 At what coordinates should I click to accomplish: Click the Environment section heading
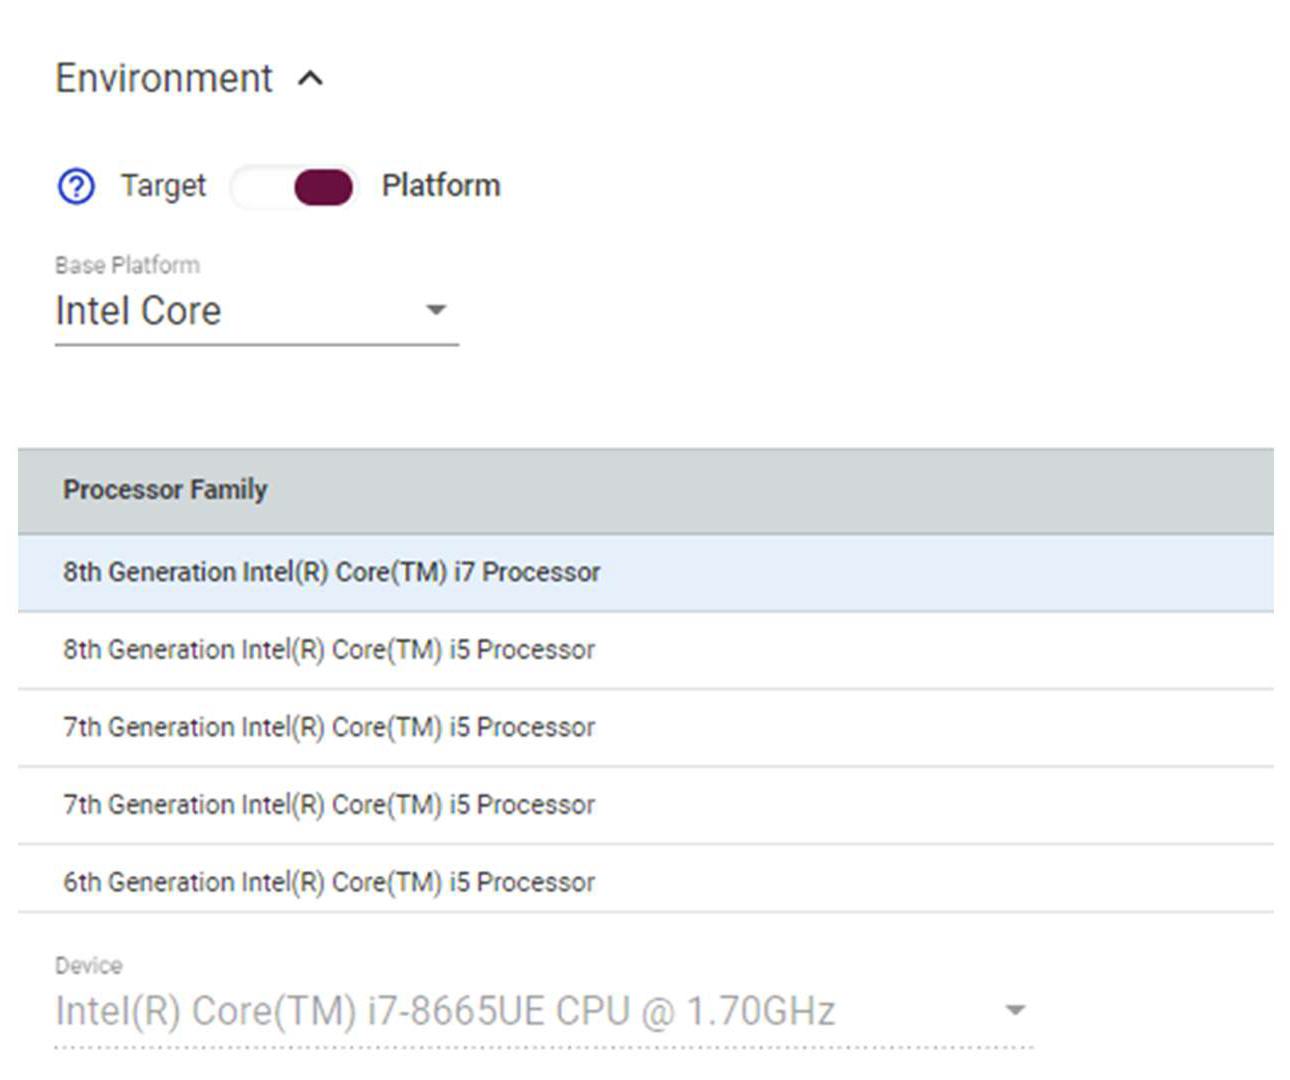(164, 79)
